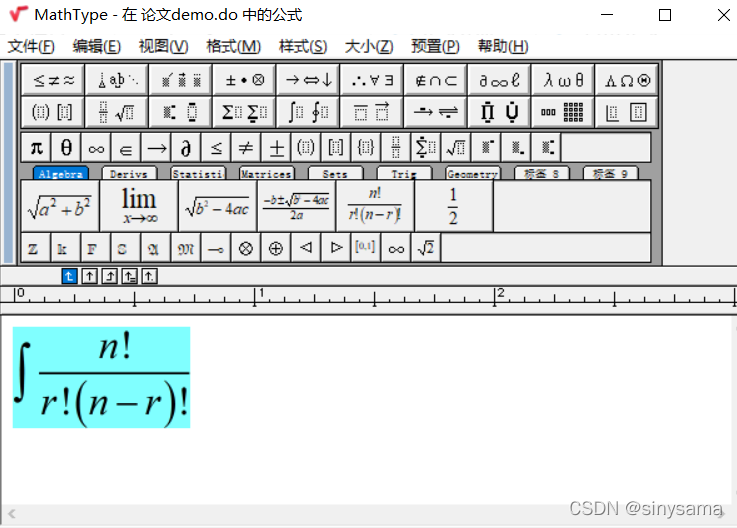Open the 格式(M) menu
The image size is (737, 528).
pyautogui.click(x=234, y=46)
